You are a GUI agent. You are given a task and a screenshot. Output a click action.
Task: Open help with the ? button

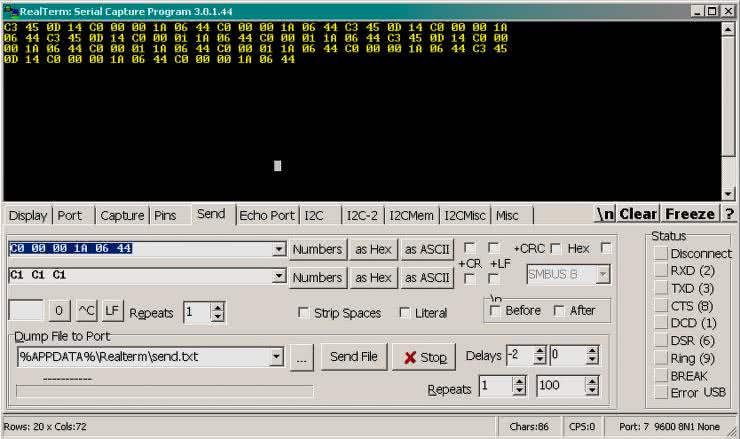(x=729, y=214)
